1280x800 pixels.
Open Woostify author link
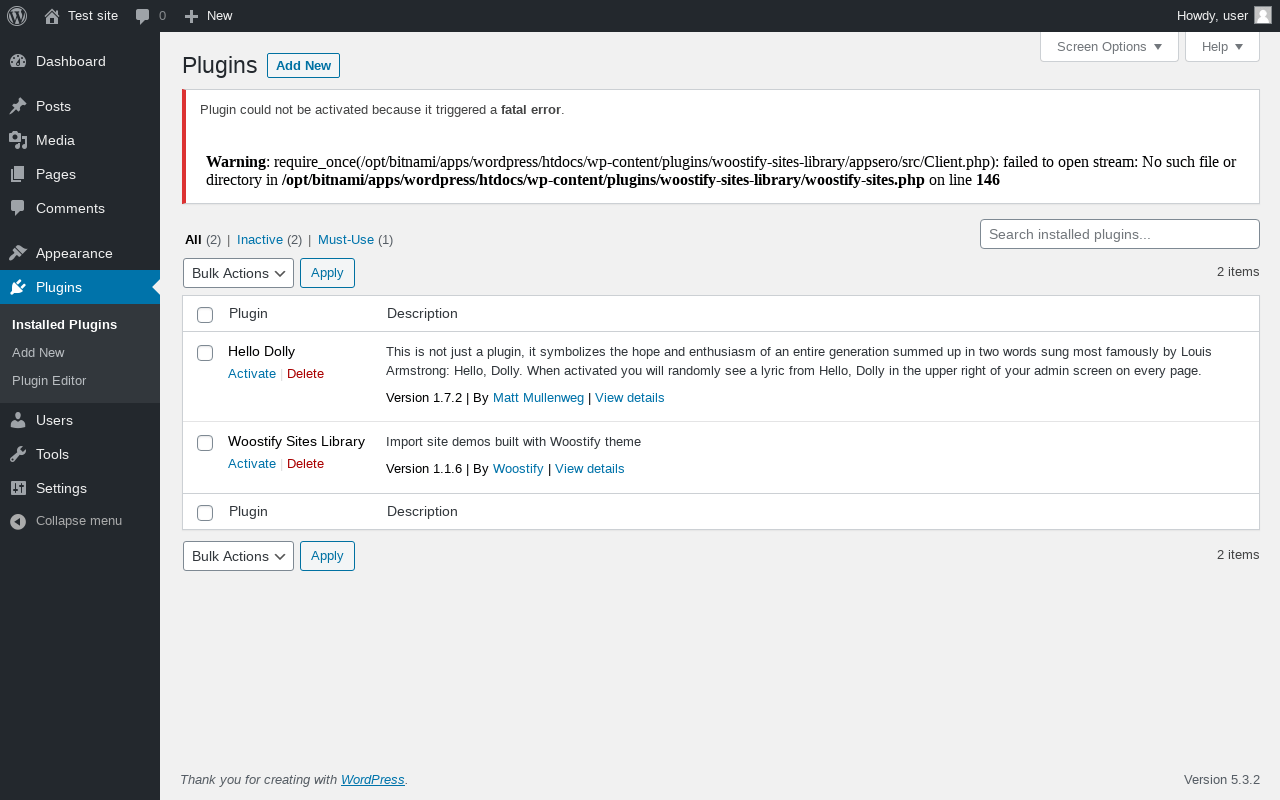[x=518, y=468]
